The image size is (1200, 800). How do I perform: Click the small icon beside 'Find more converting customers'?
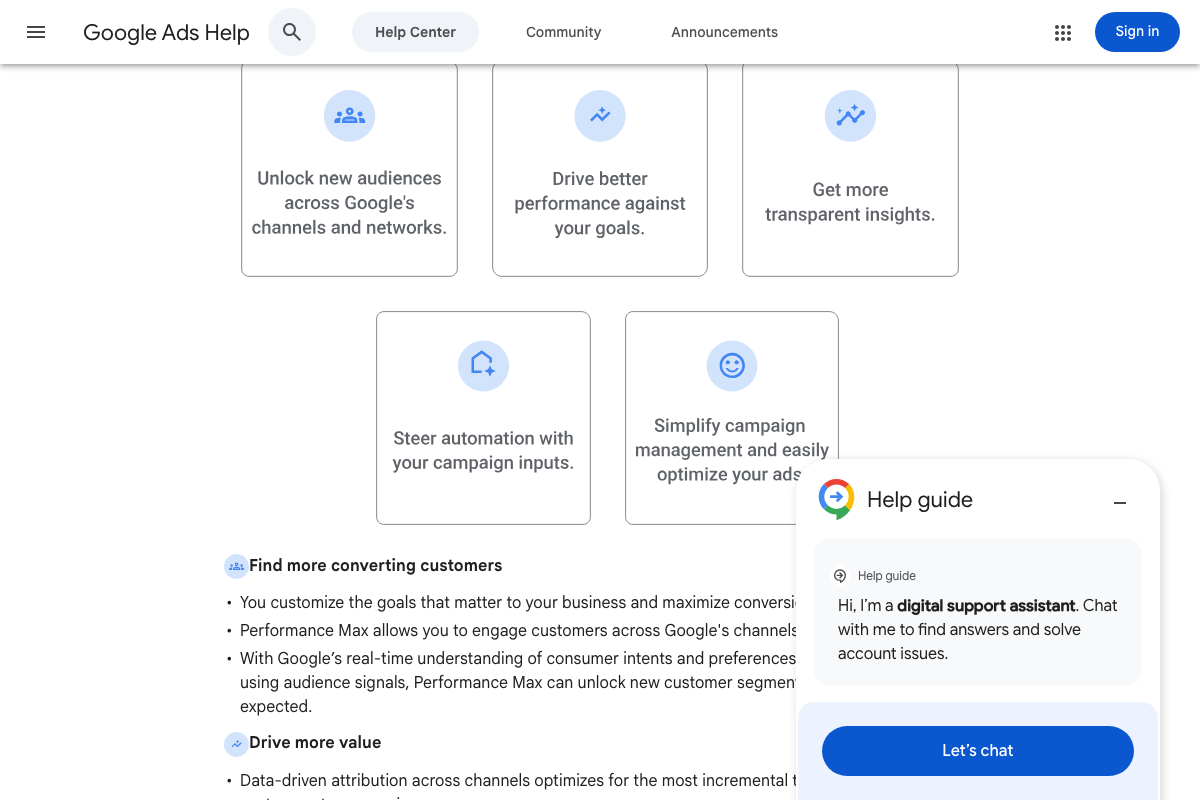(x=236, y=566)
